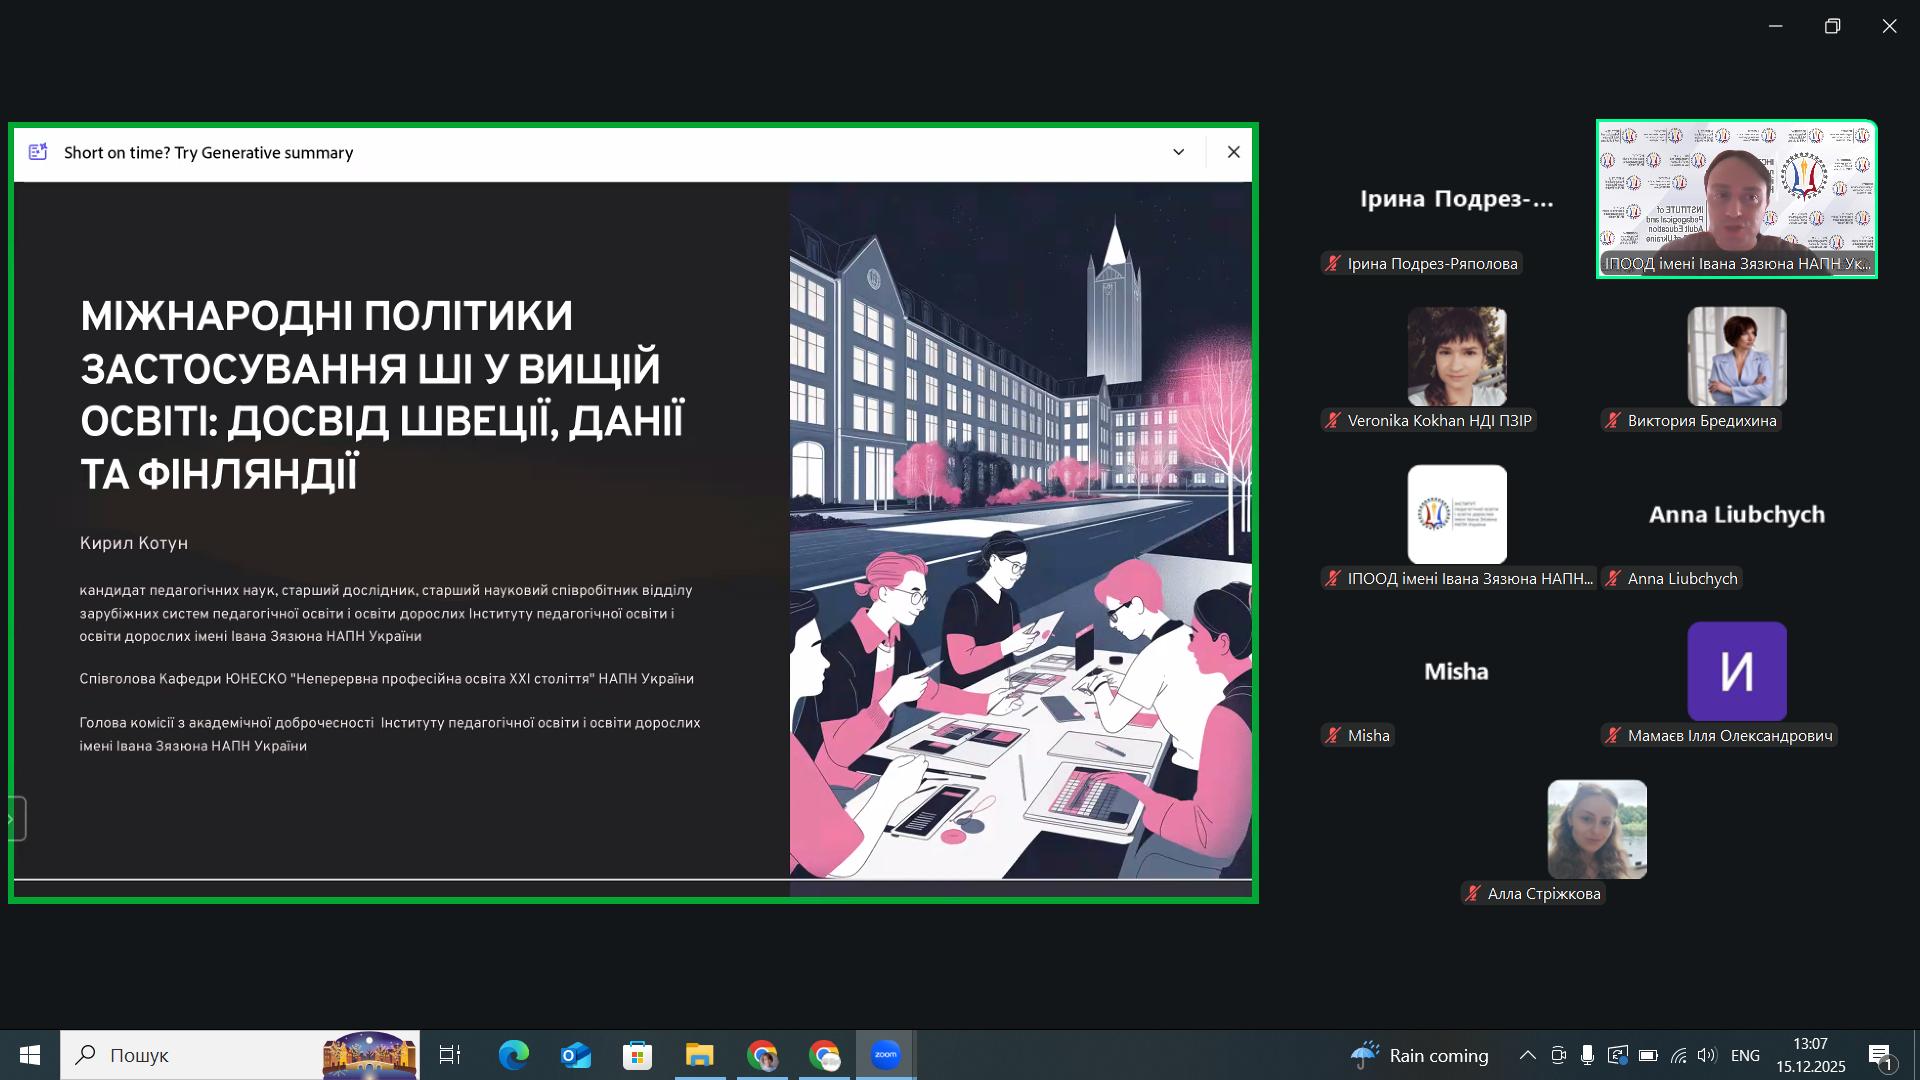Select Veronika Kokhan's video thumbnail

click(x=1456, y=356)
